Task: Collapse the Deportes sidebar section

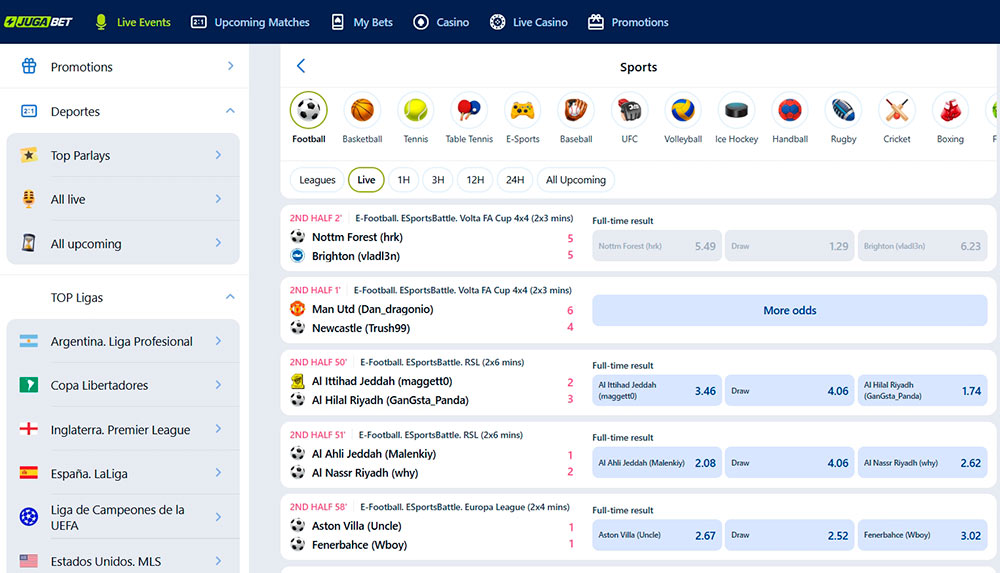Action: point(230,111)
